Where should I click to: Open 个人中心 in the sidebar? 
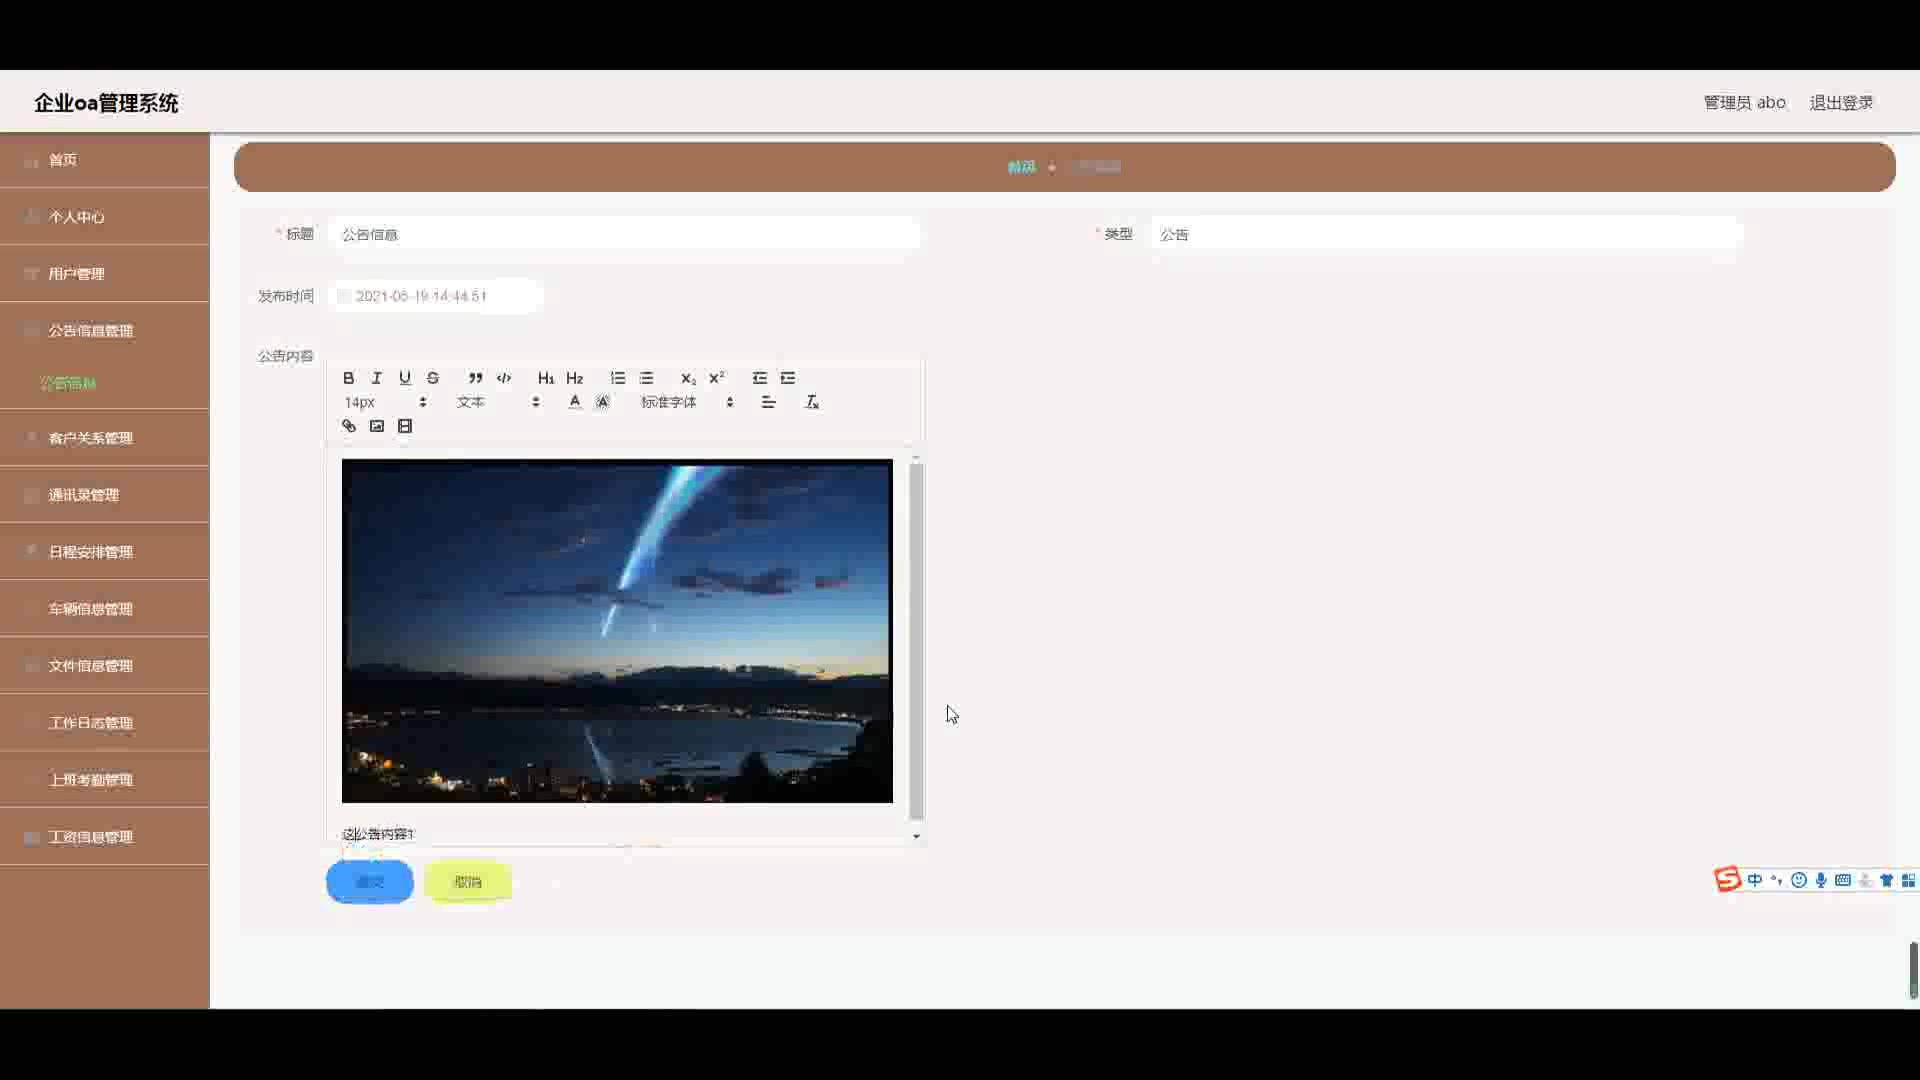(105, 217)
